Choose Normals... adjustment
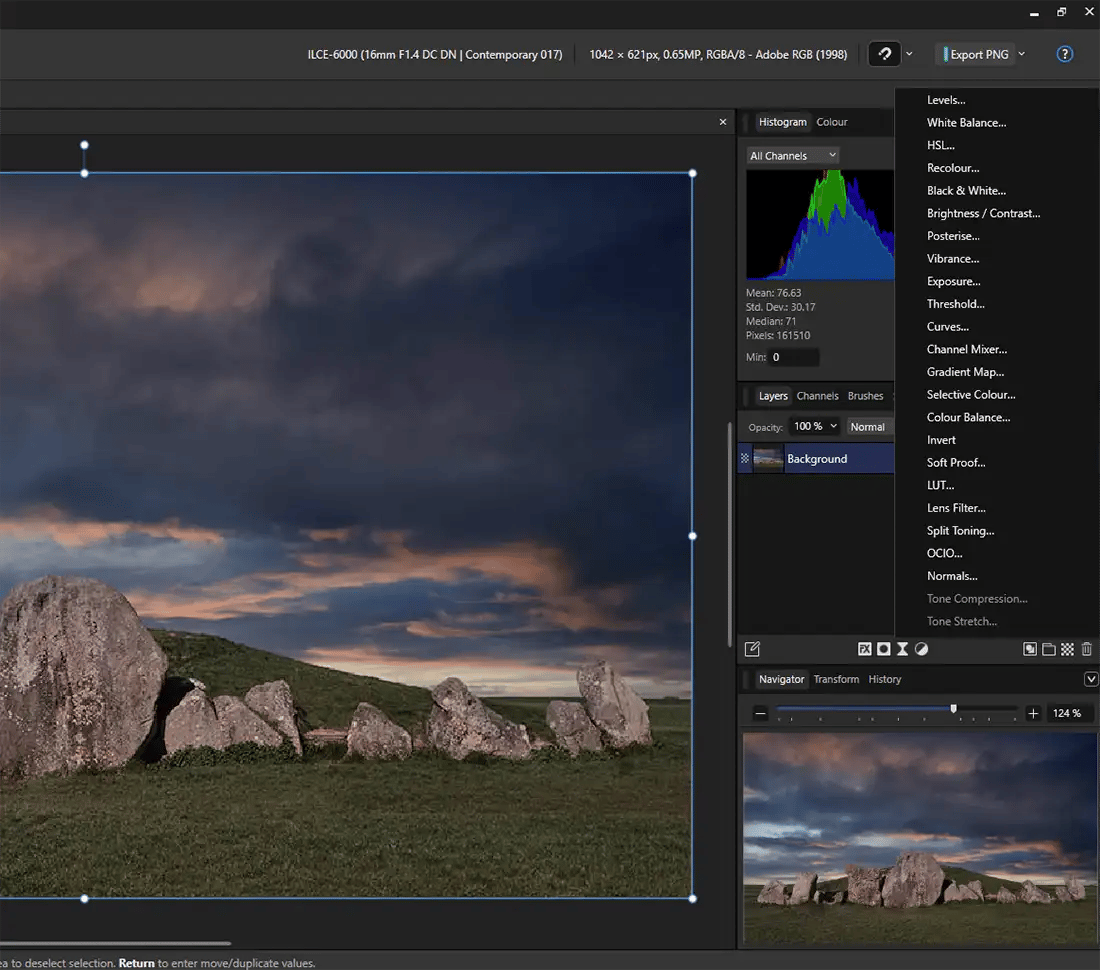 pos(952,576)
